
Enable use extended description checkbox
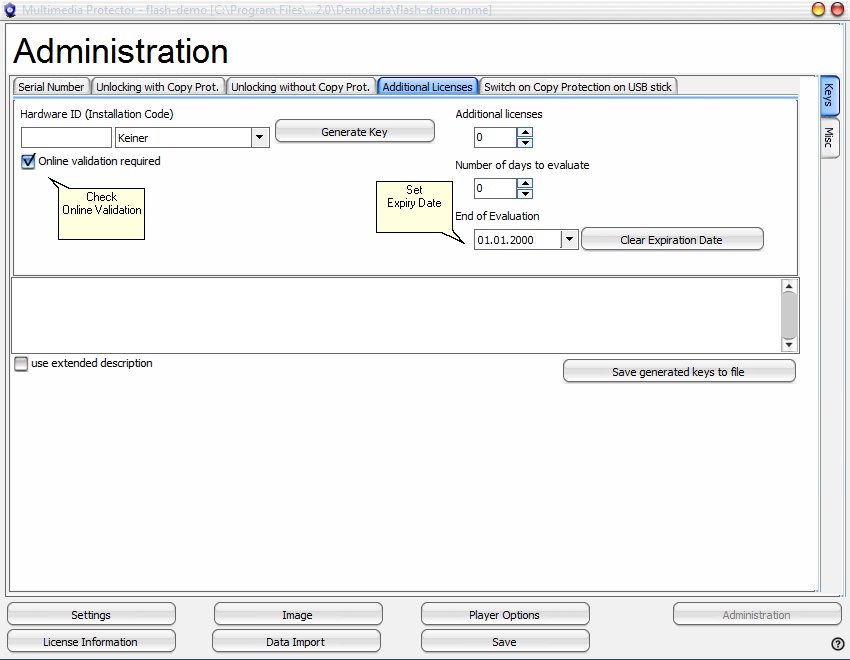tap(21, 364)
